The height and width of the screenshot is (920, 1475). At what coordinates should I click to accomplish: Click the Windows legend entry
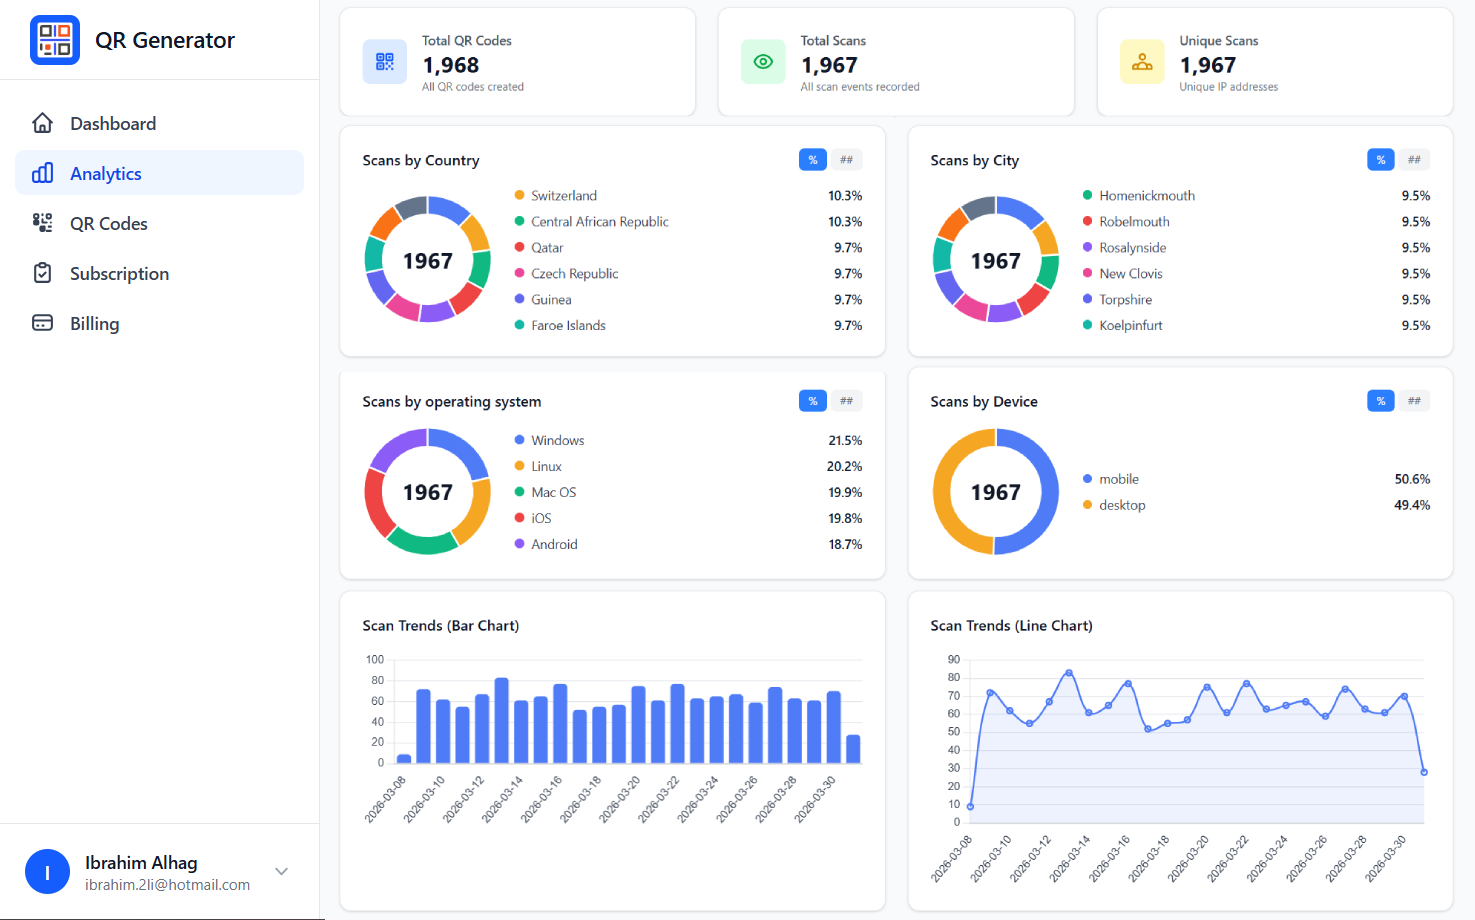point(557,440)
